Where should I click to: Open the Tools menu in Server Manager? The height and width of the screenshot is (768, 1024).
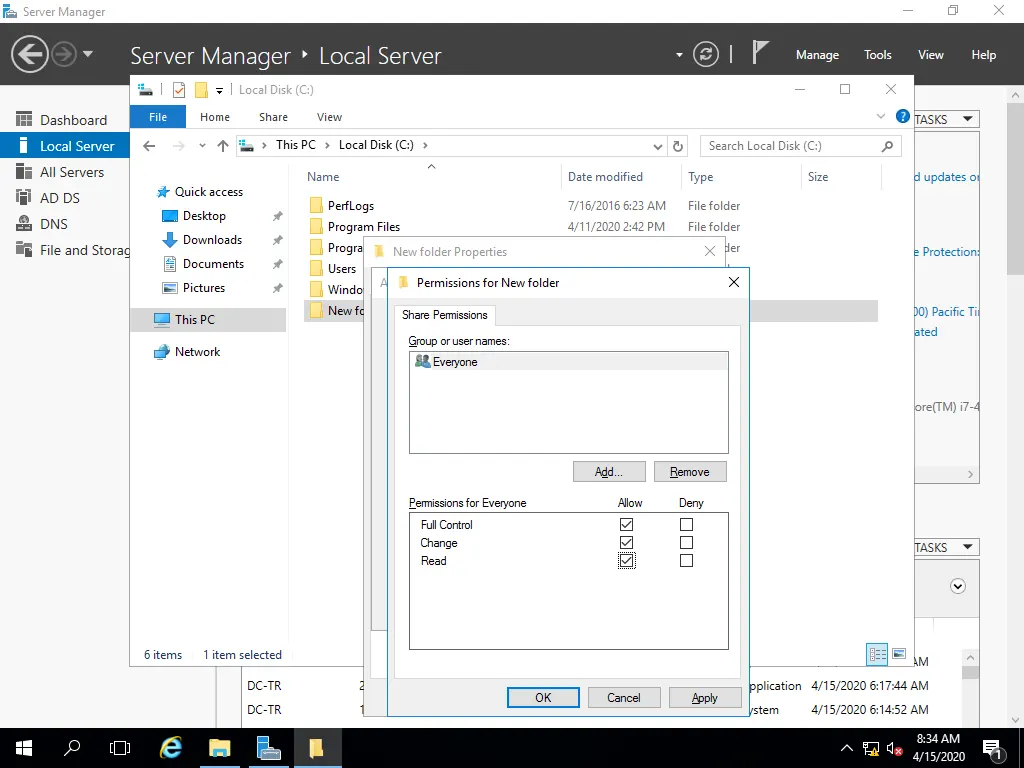(877, 55)
